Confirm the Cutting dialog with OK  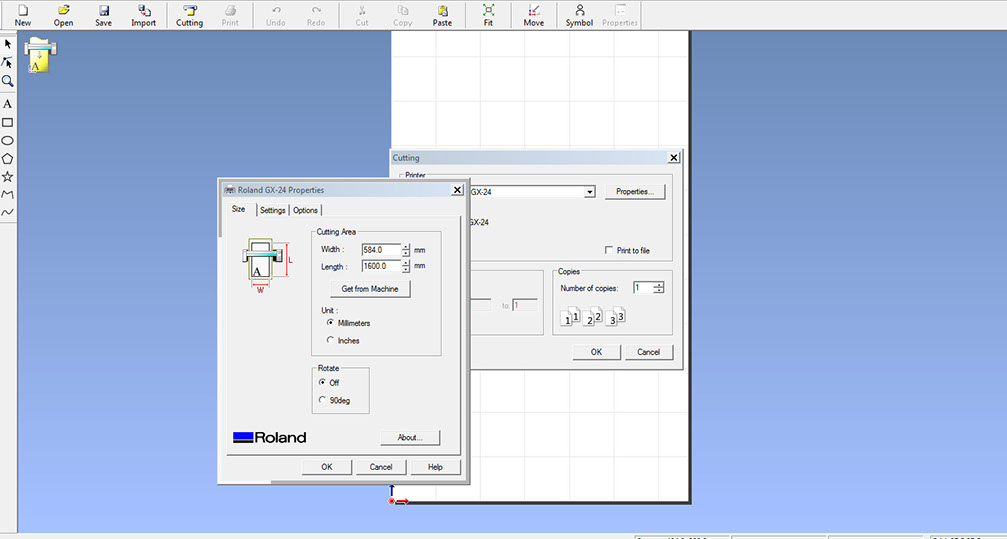tap(597, 352)
